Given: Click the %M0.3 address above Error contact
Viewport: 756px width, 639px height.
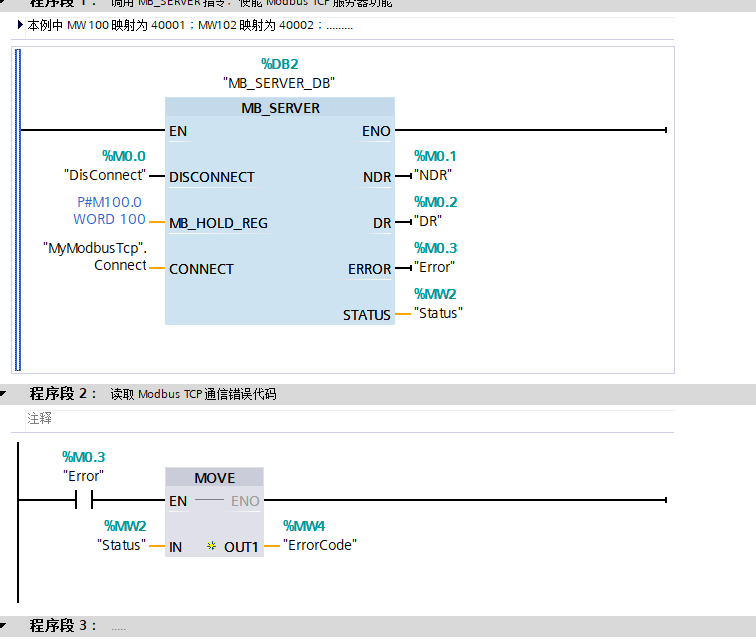Looking at the screenshot, I should pos(83,457).
